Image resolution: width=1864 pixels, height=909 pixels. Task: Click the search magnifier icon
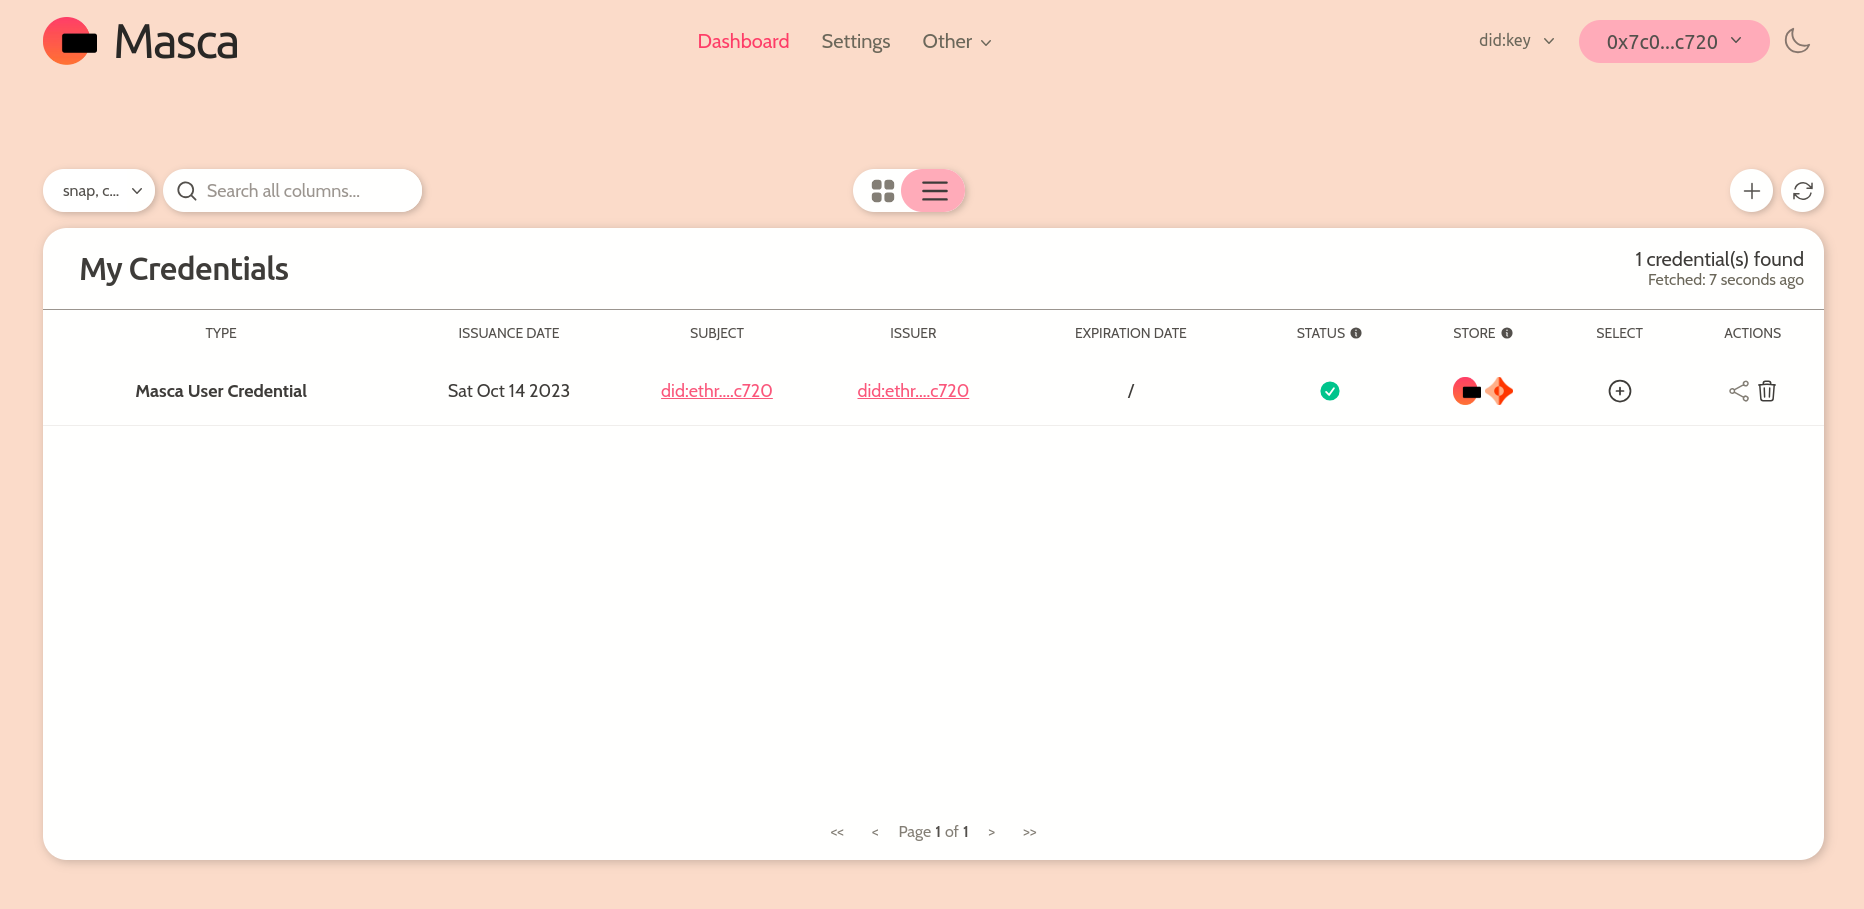click(x=187, y=191)
